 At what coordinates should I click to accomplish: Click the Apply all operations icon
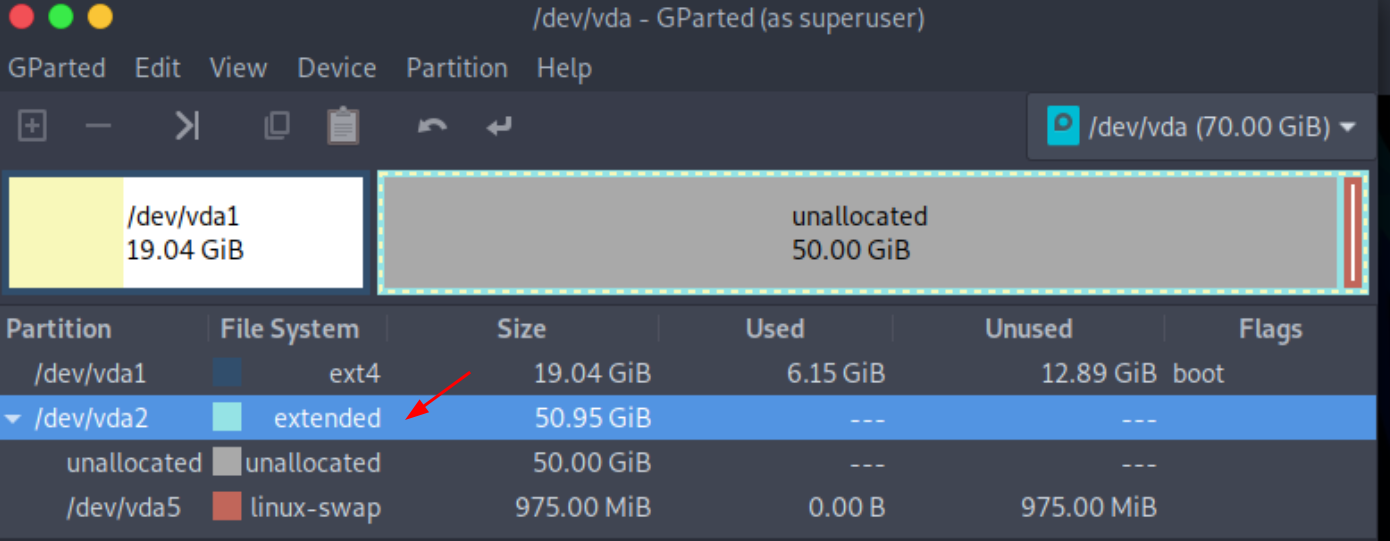(x=499, y=126)
